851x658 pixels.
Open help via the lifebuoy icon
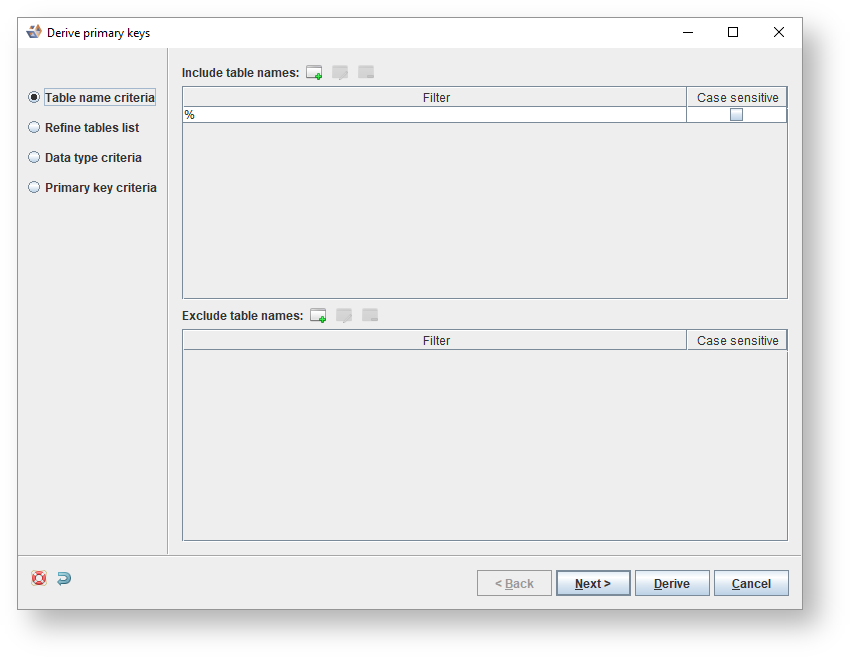coord(39,578)
